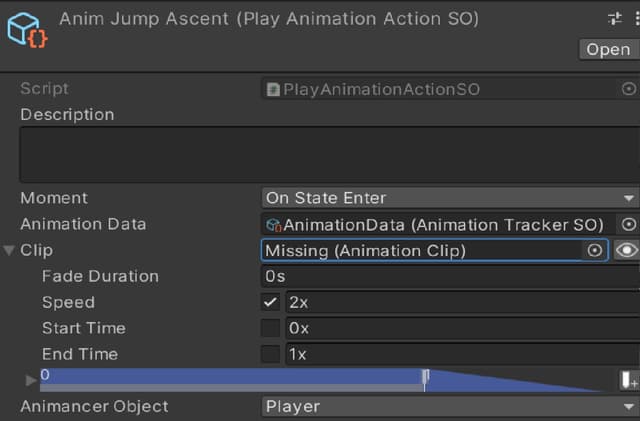Enable the Start Time checkbox
The width and height of the screenshot is (640, 421).
point(270,328)
